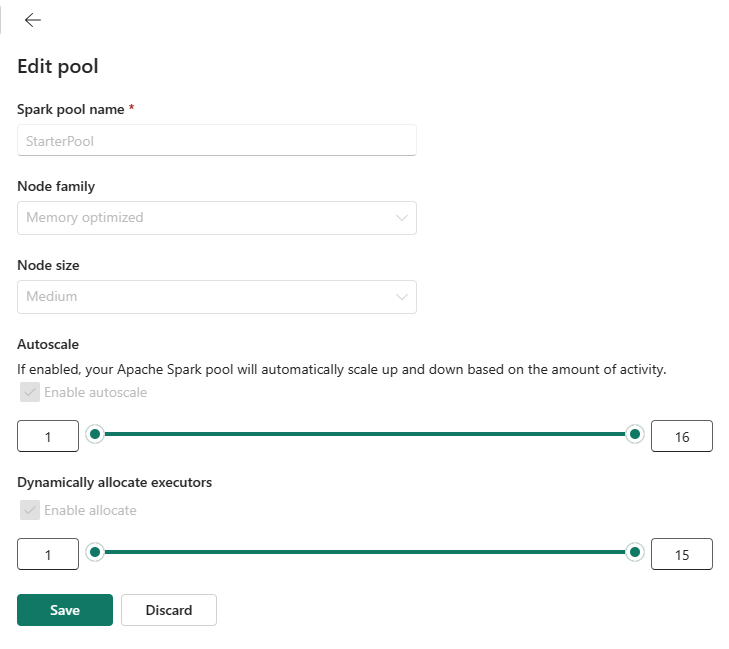
Task: Click the executors maximum value box showing 15
Action: pyautogui.click(x=682, y=554)
